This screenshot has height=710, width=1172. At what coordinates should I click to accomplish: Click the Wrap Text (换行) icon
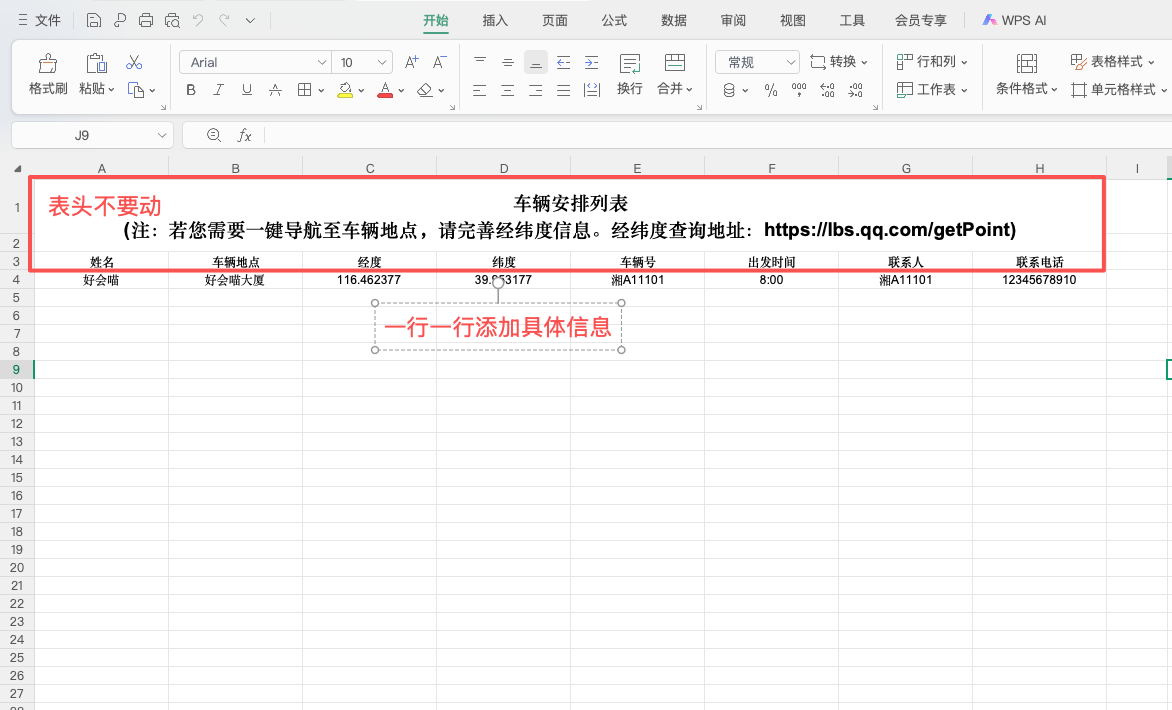(x=630, y=64)
